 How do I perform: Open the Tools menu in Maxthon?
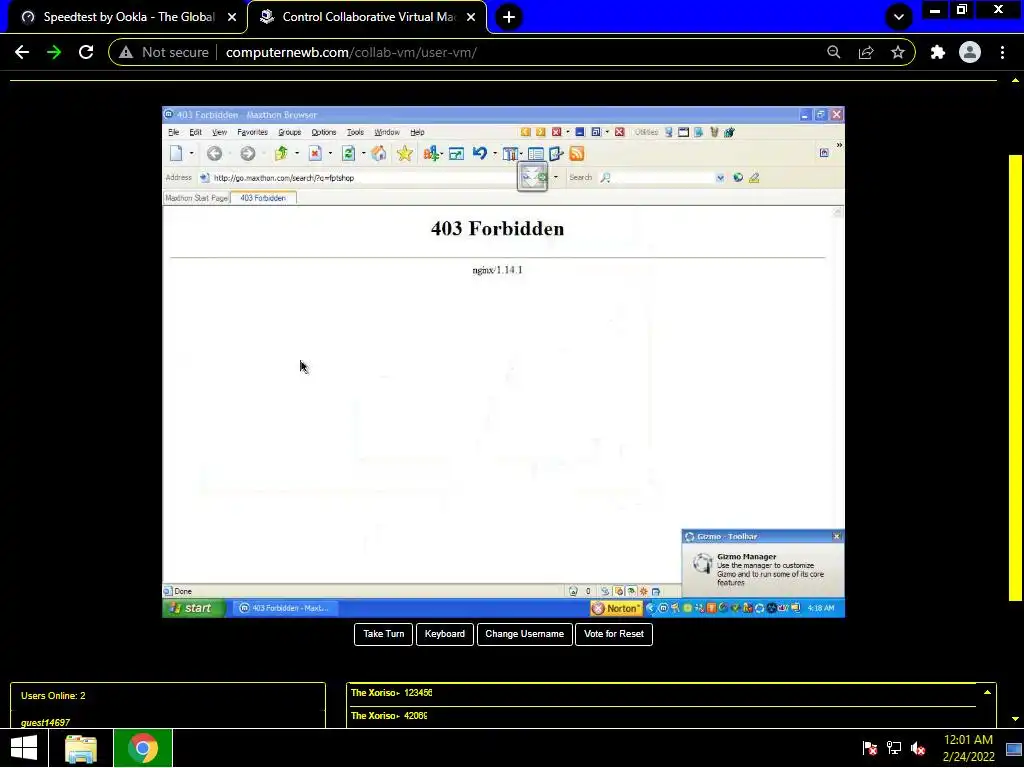pyautogui.click(x=355, y=132)
